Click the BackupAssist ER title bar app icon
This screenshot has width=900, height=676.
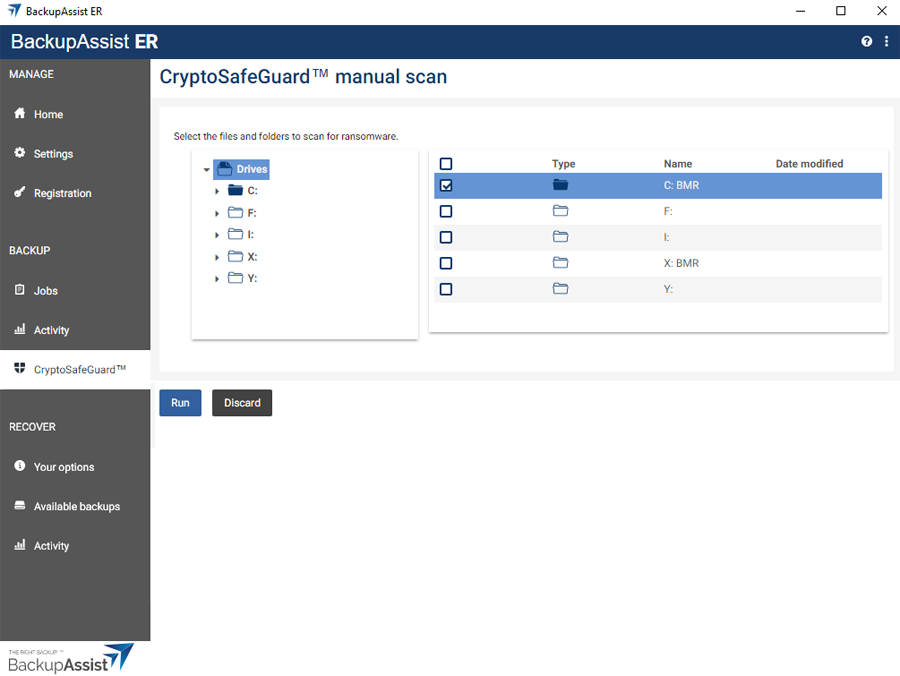pos(14,11)
